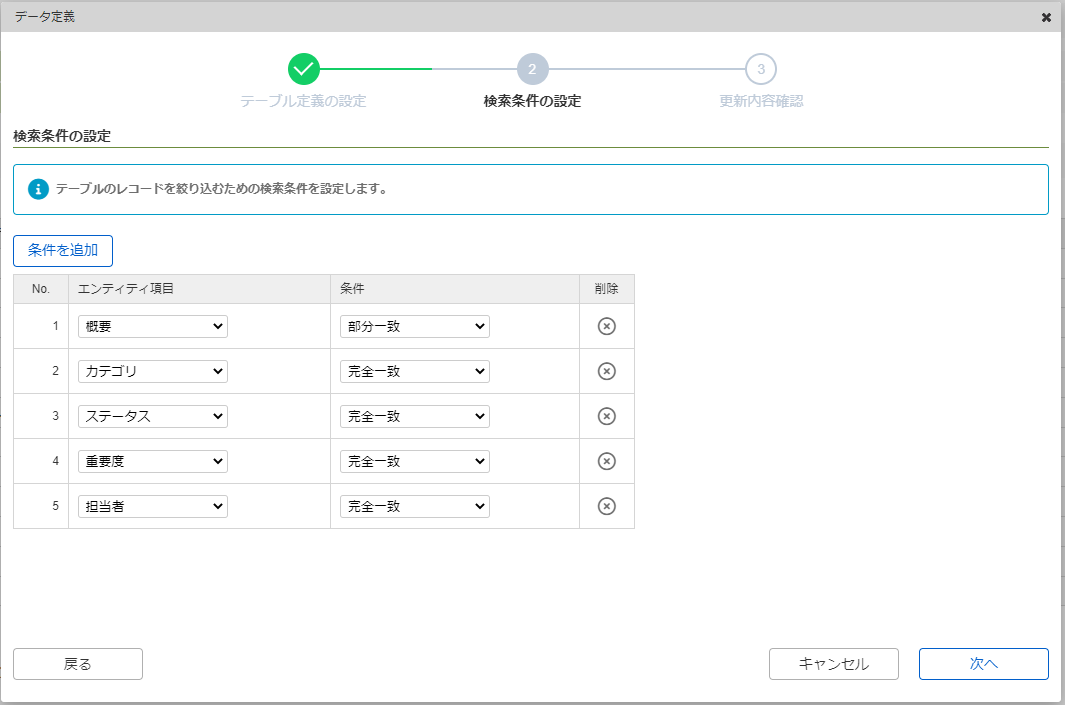Click the 削除 column header
Viewport: 1065px width, 705px height.
point(607,289)
